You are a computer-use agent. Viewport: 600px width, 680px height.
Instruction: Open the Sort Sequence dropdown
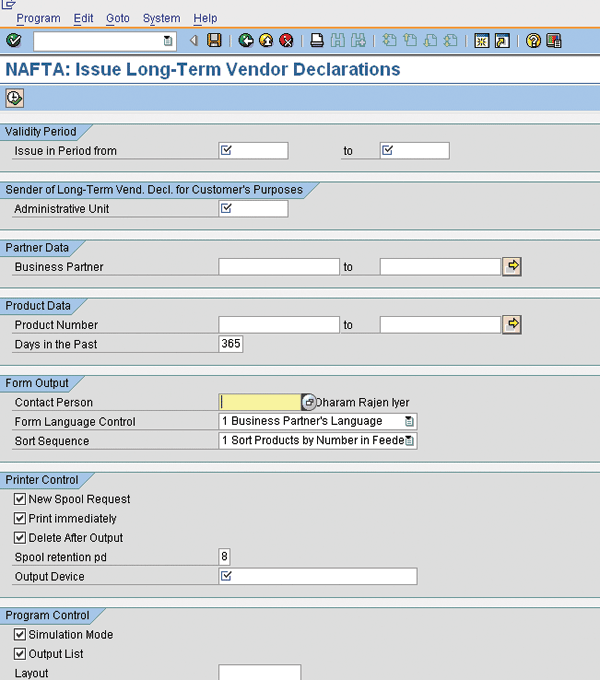click(409, 441)
